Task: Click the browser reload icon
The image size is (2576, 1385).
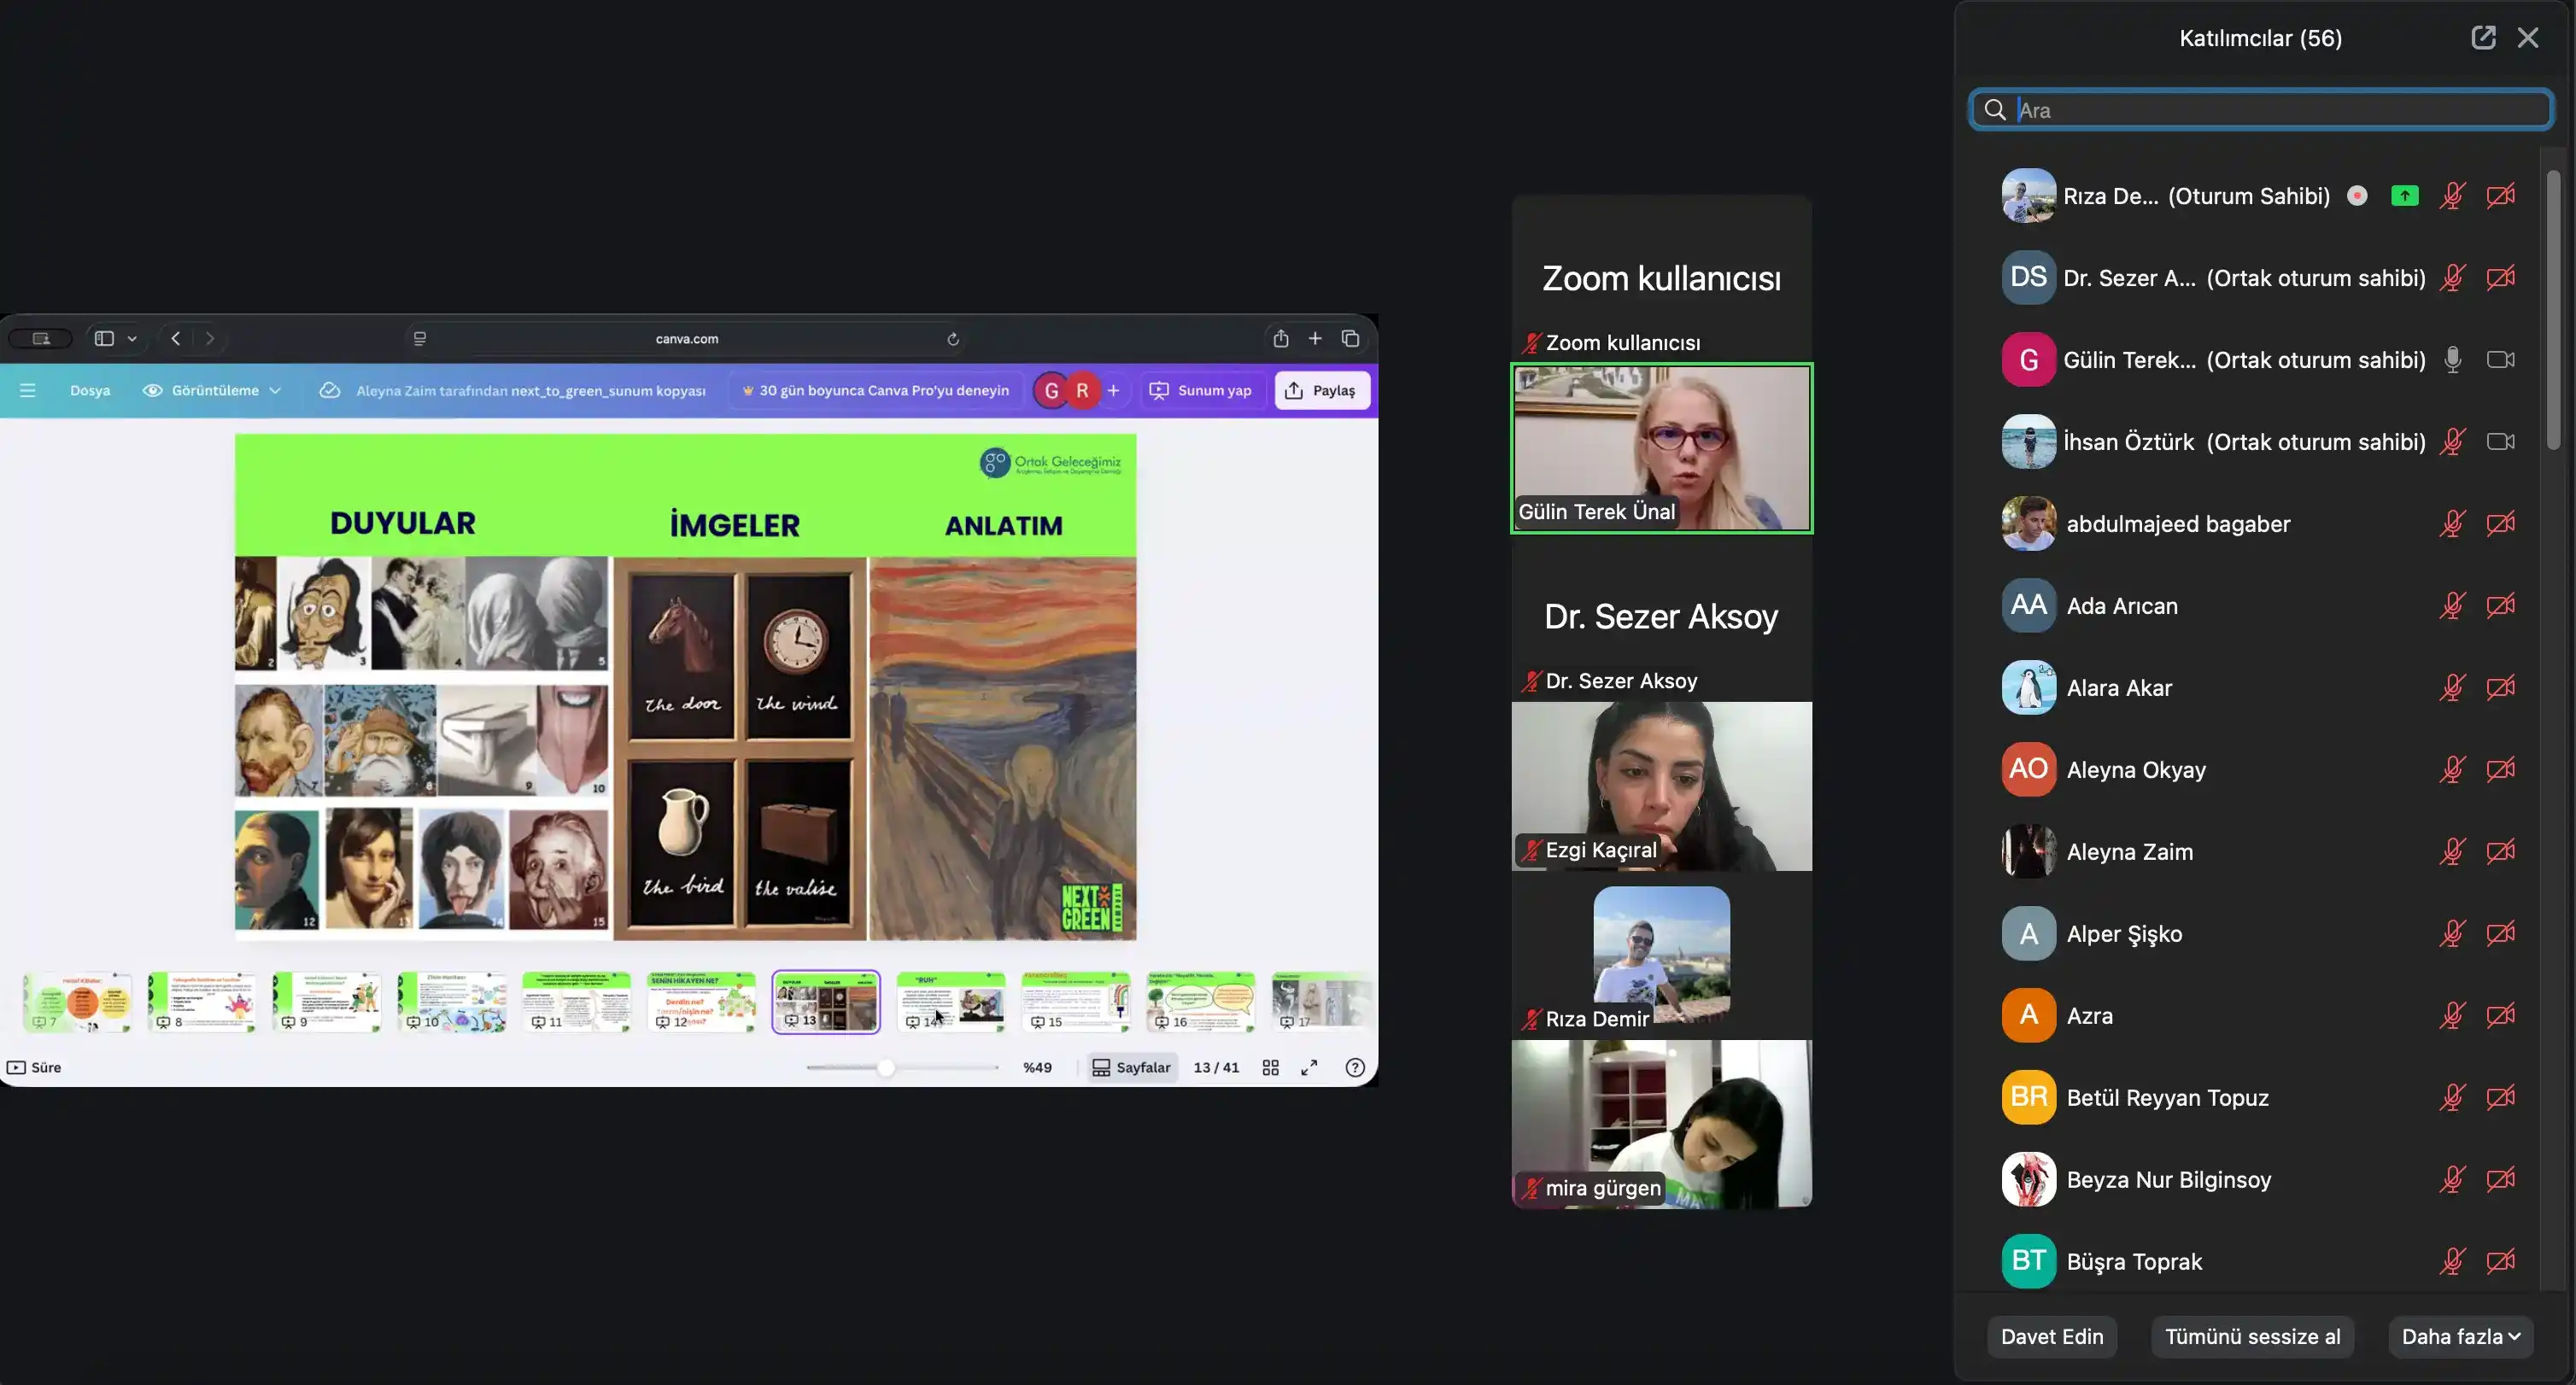Action: point(953,339)
